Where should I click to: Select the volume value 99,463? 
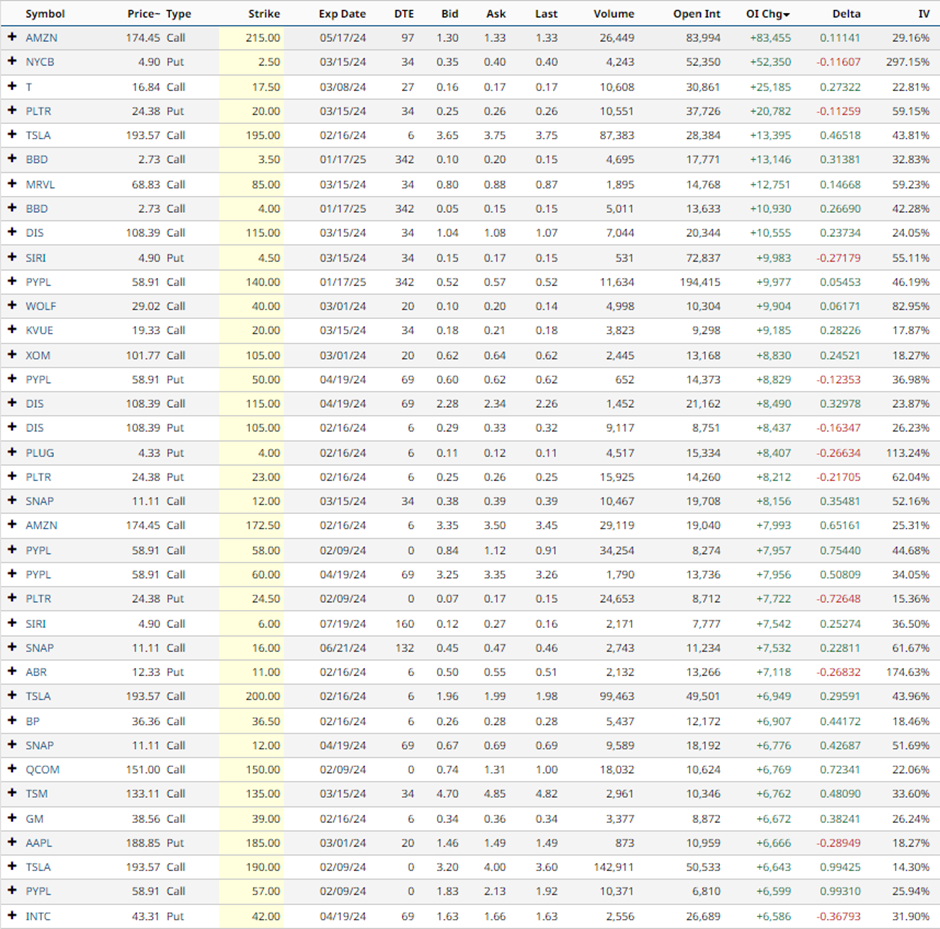616,696
